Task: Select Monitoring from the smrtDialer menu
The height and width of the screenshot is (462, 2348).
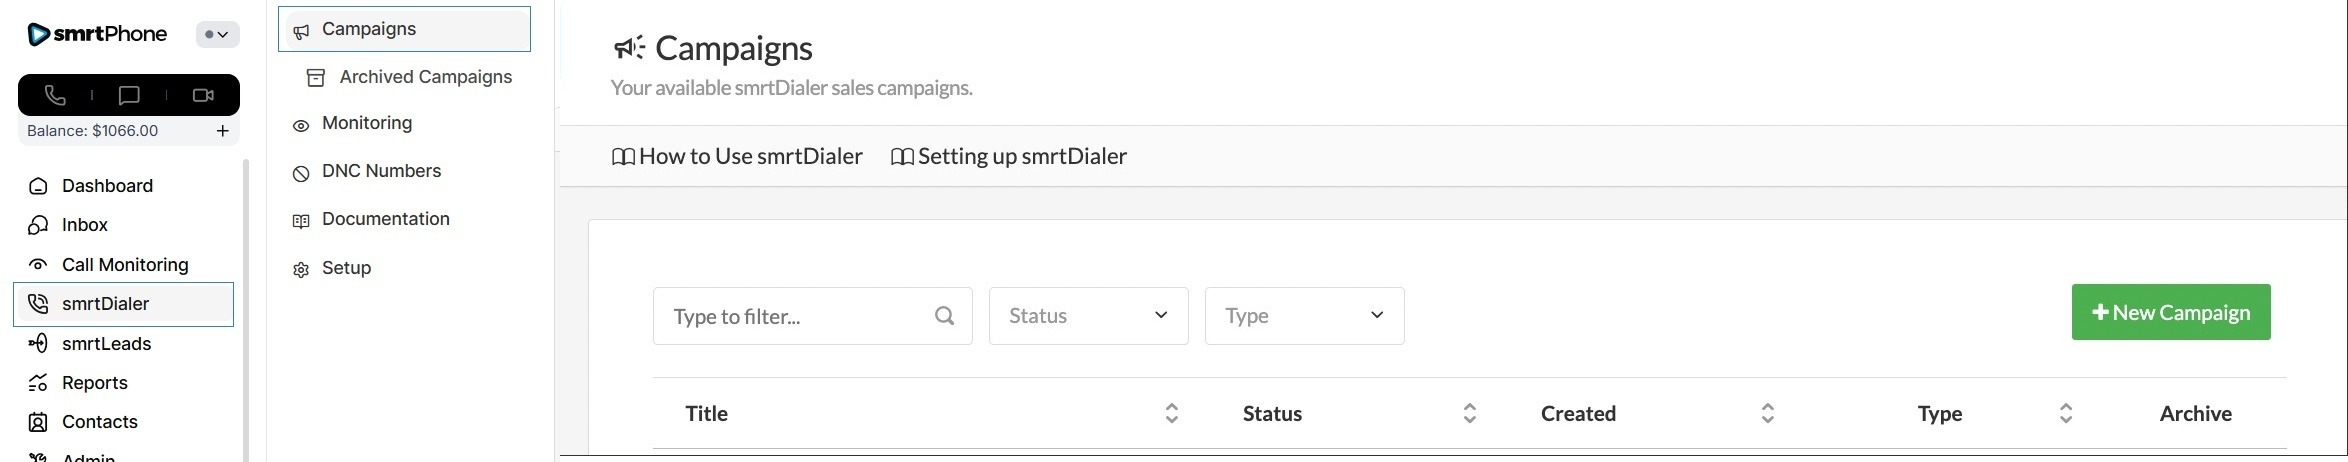Action: pos(366,123)
